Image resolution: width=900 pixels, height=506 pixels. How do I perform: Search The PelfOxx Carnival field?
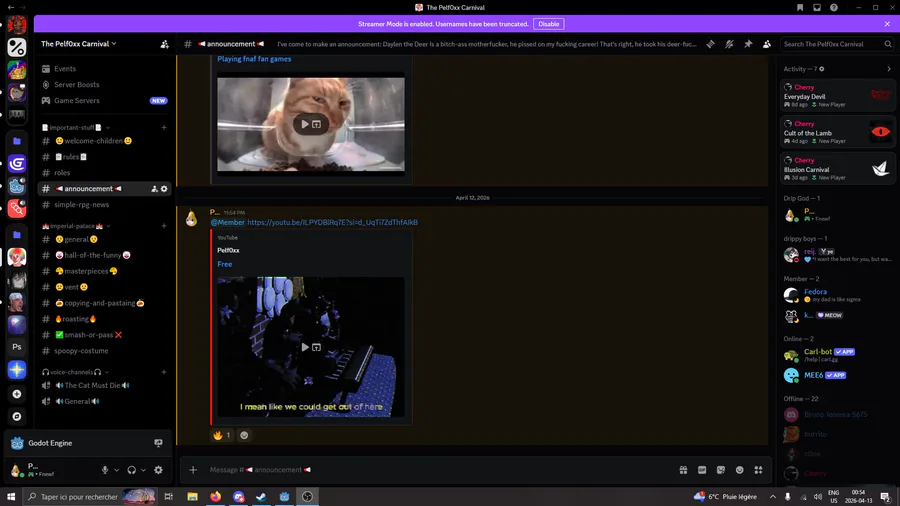pos(837,44)
